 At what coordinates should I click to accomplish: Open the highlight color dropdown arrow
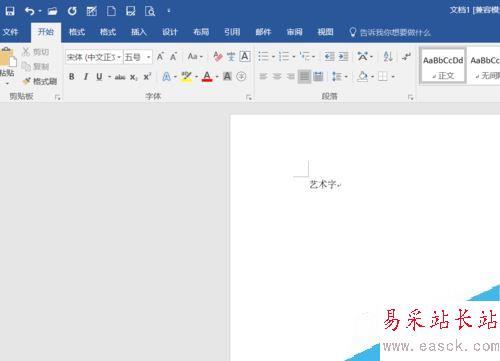point(197,77)
